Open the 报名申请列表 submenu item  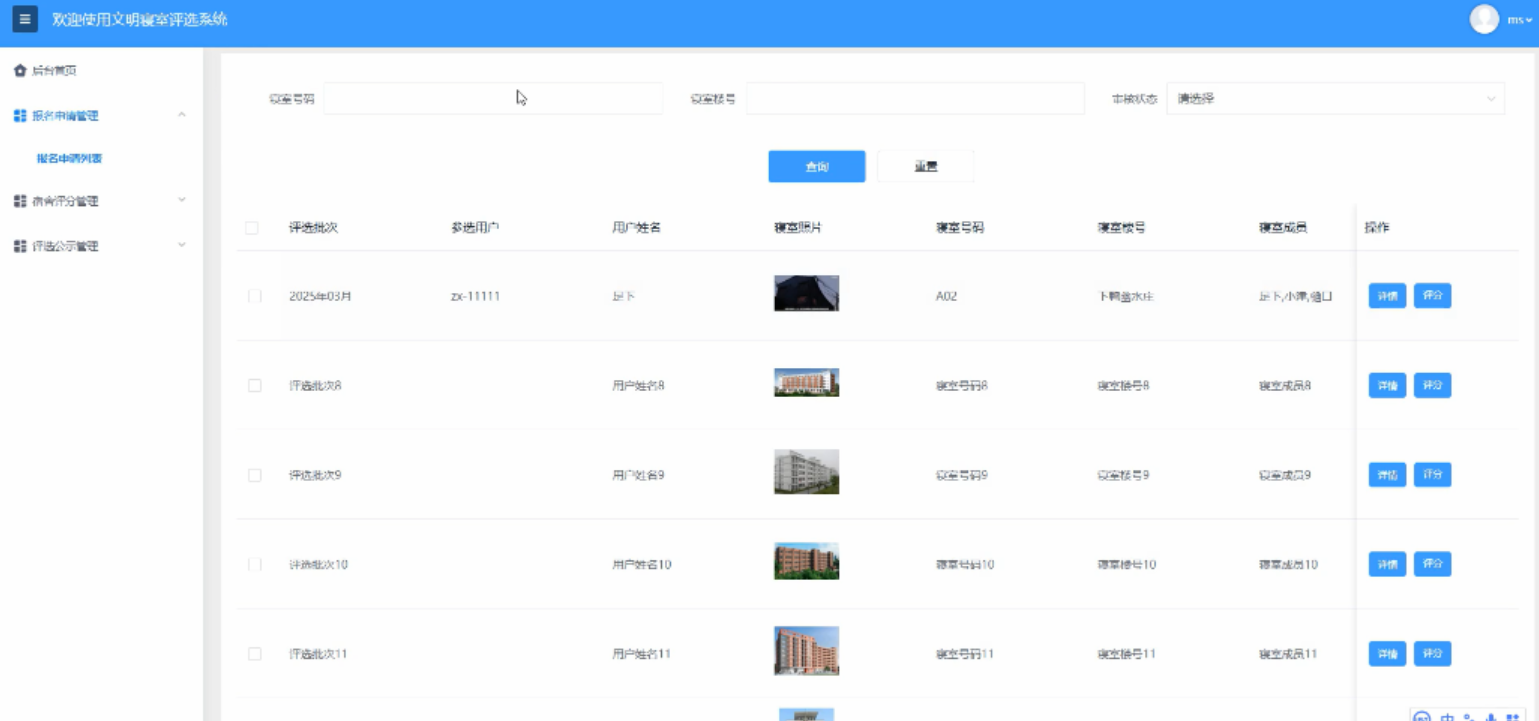[70, 158]
